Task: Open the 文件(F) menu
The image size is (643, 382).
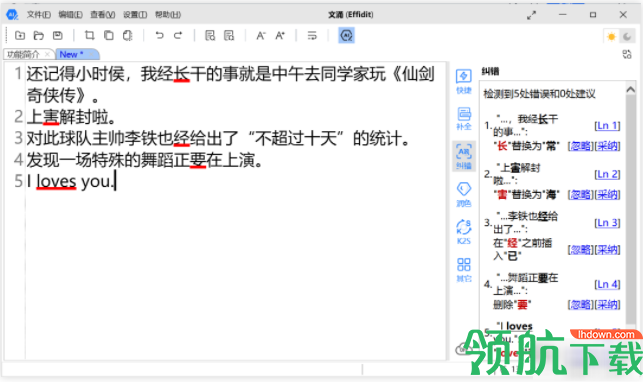Action: (39, 15)
